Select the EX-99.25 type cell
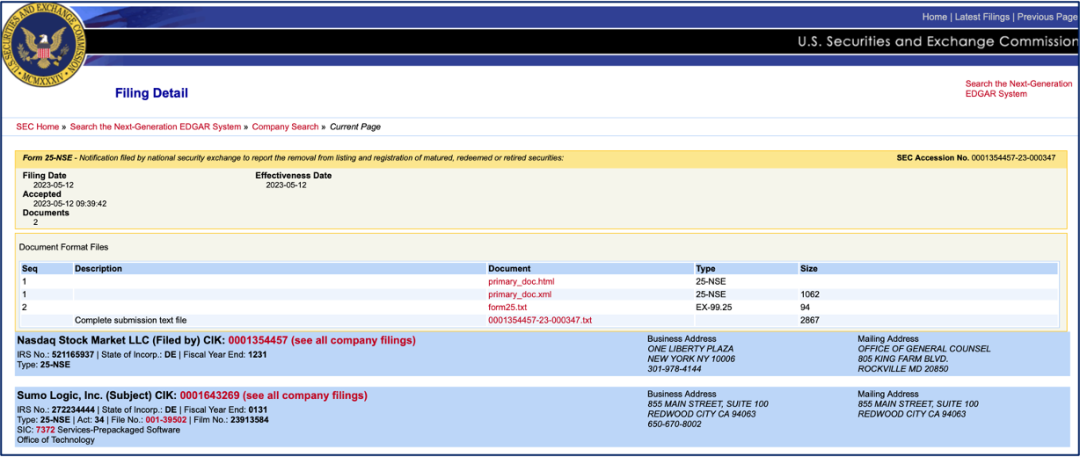Screen dimensions: 1080x457 click(714, 307)
